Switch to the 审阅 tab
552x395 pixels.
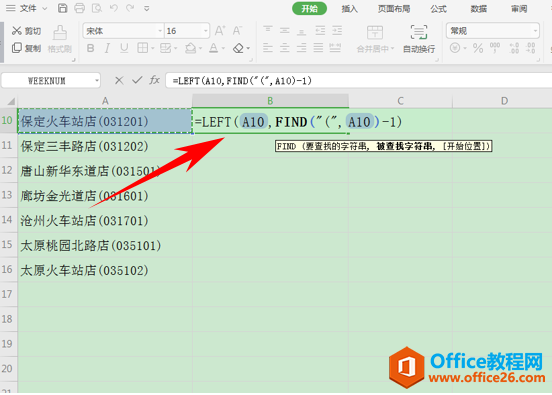pos(519,8)
